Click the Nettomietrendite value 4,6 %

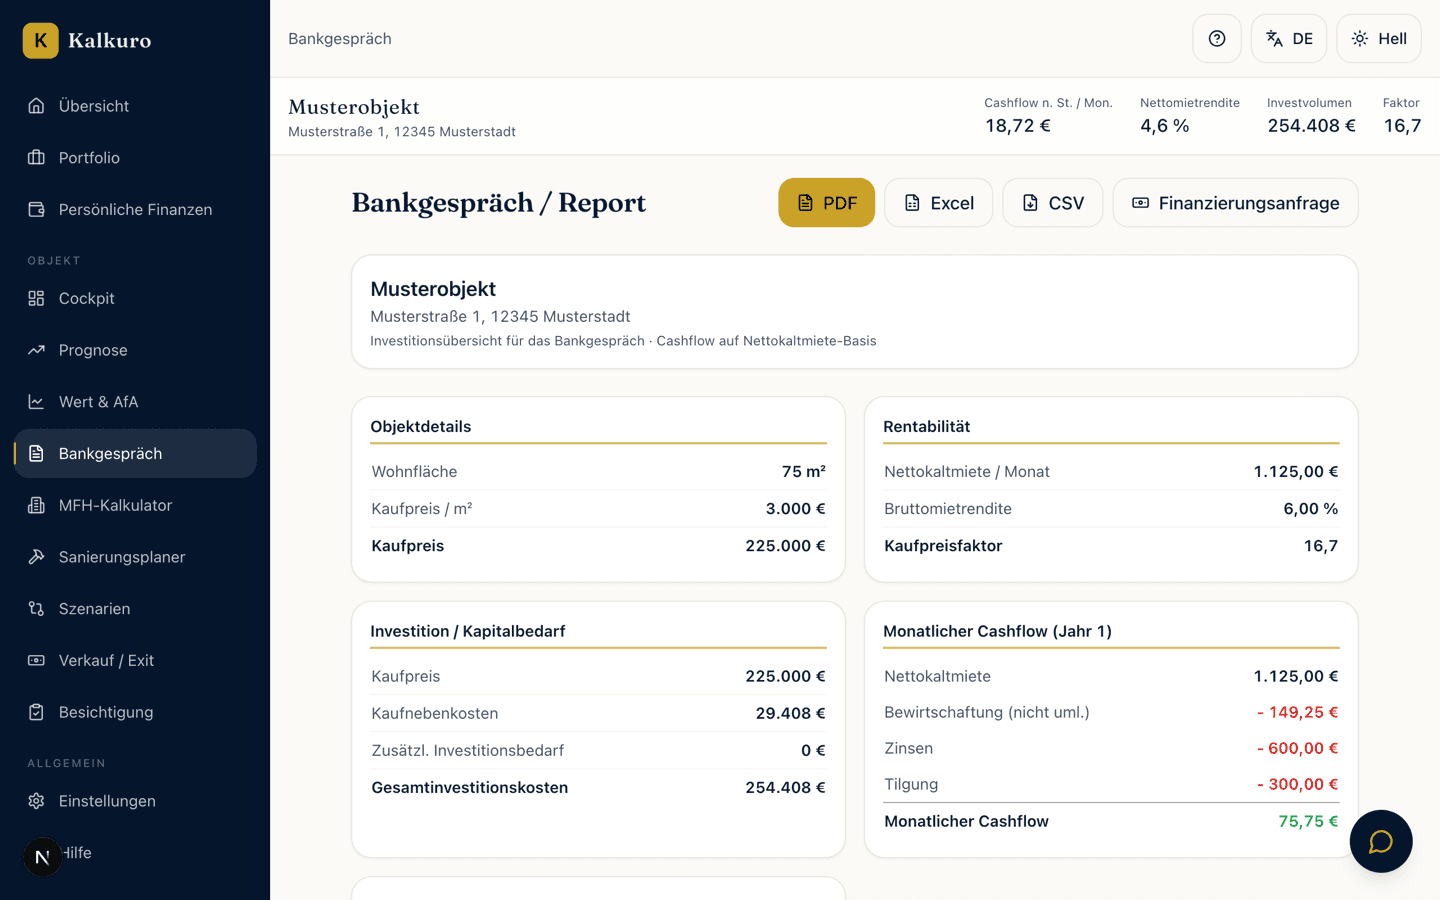[1165, 126]
